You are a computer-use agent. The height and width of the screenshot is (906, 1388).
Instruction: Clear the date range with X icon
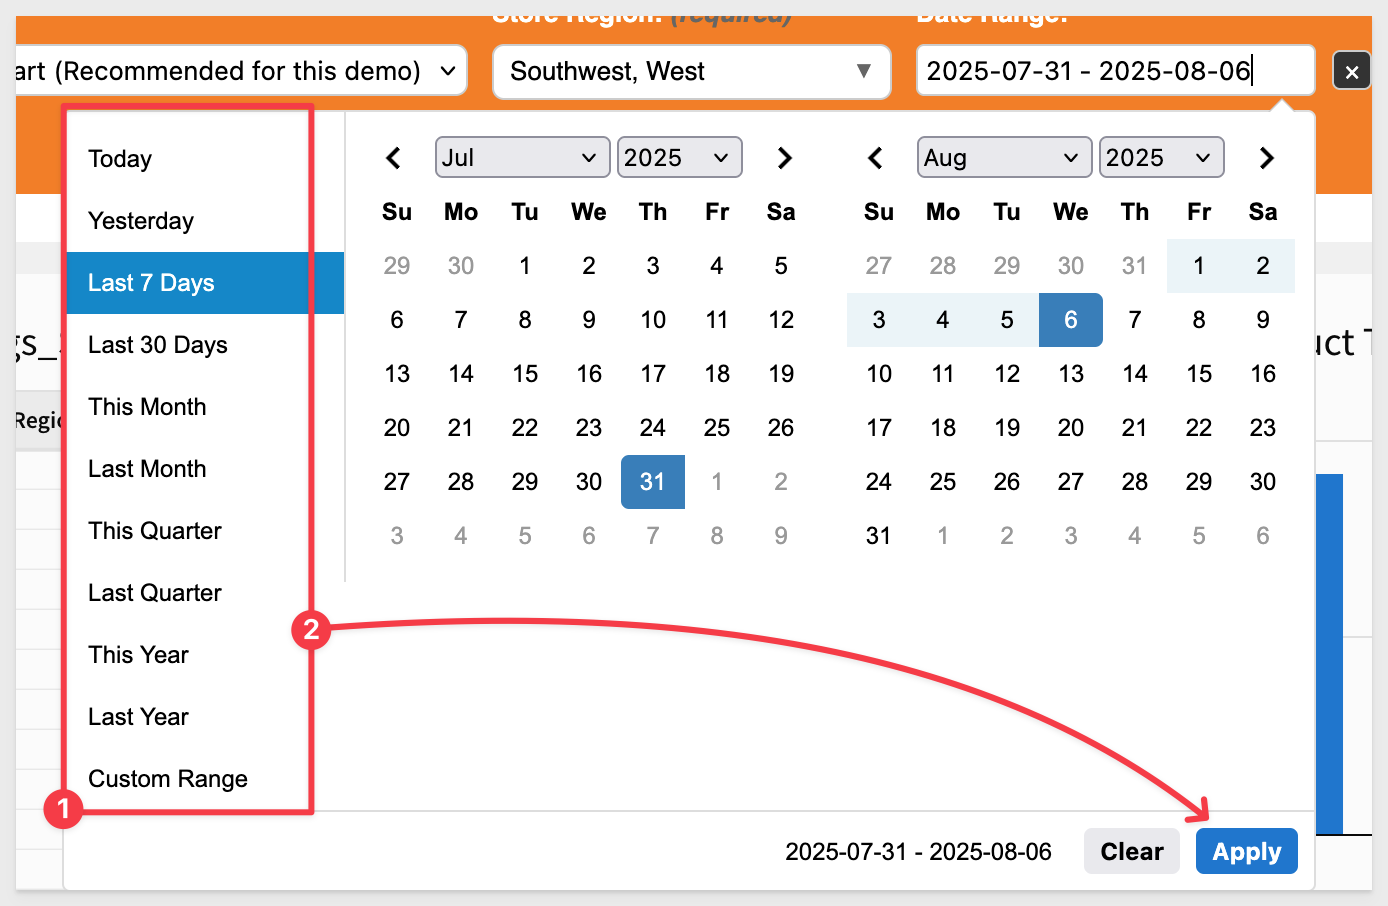point(1351,72)
